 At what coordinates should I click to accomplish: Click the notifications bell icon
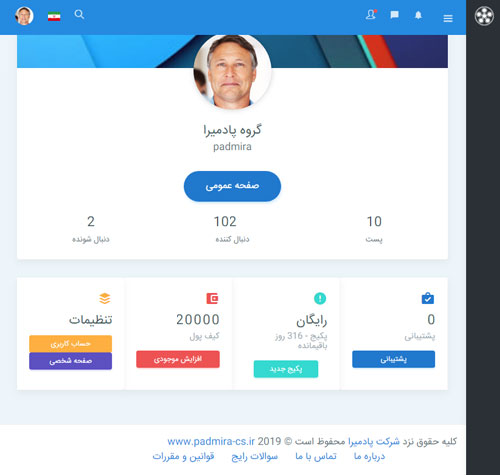pyautogui.click(x=418, y=15)
